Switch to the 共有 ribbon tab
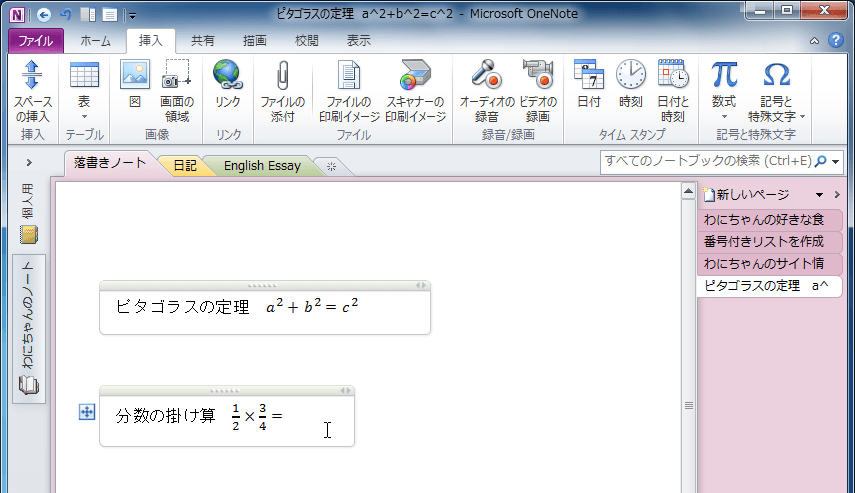The width and height of the screenshot is (855, 493). click(202, 41)
